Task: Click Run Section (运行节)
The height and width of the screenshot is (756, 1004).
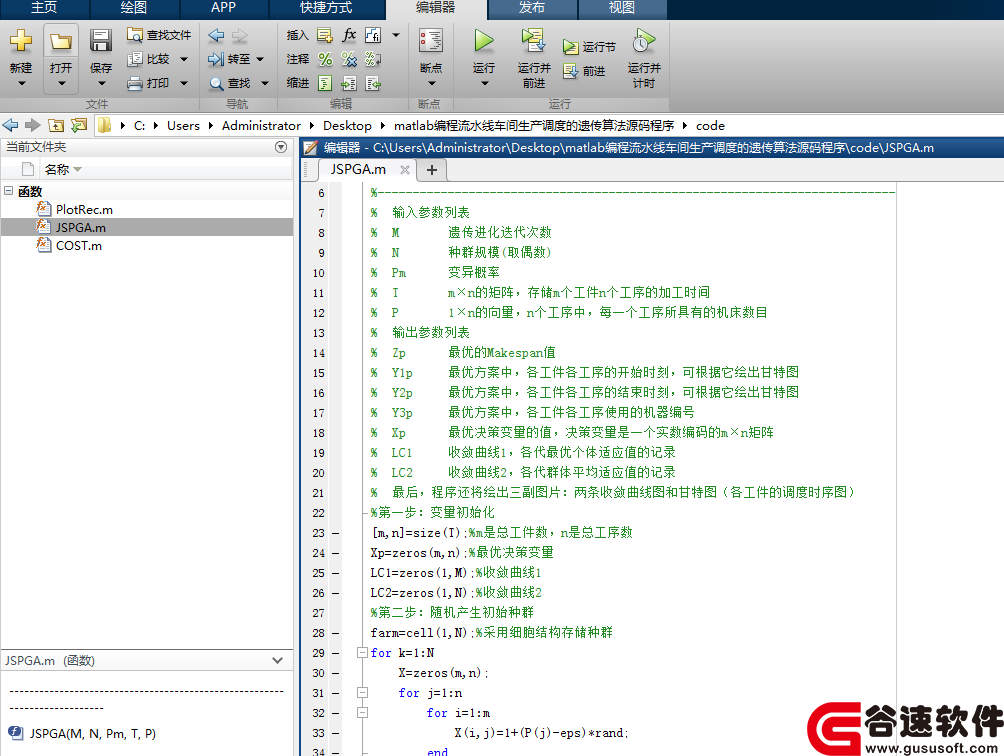Action: click(589, 47)
